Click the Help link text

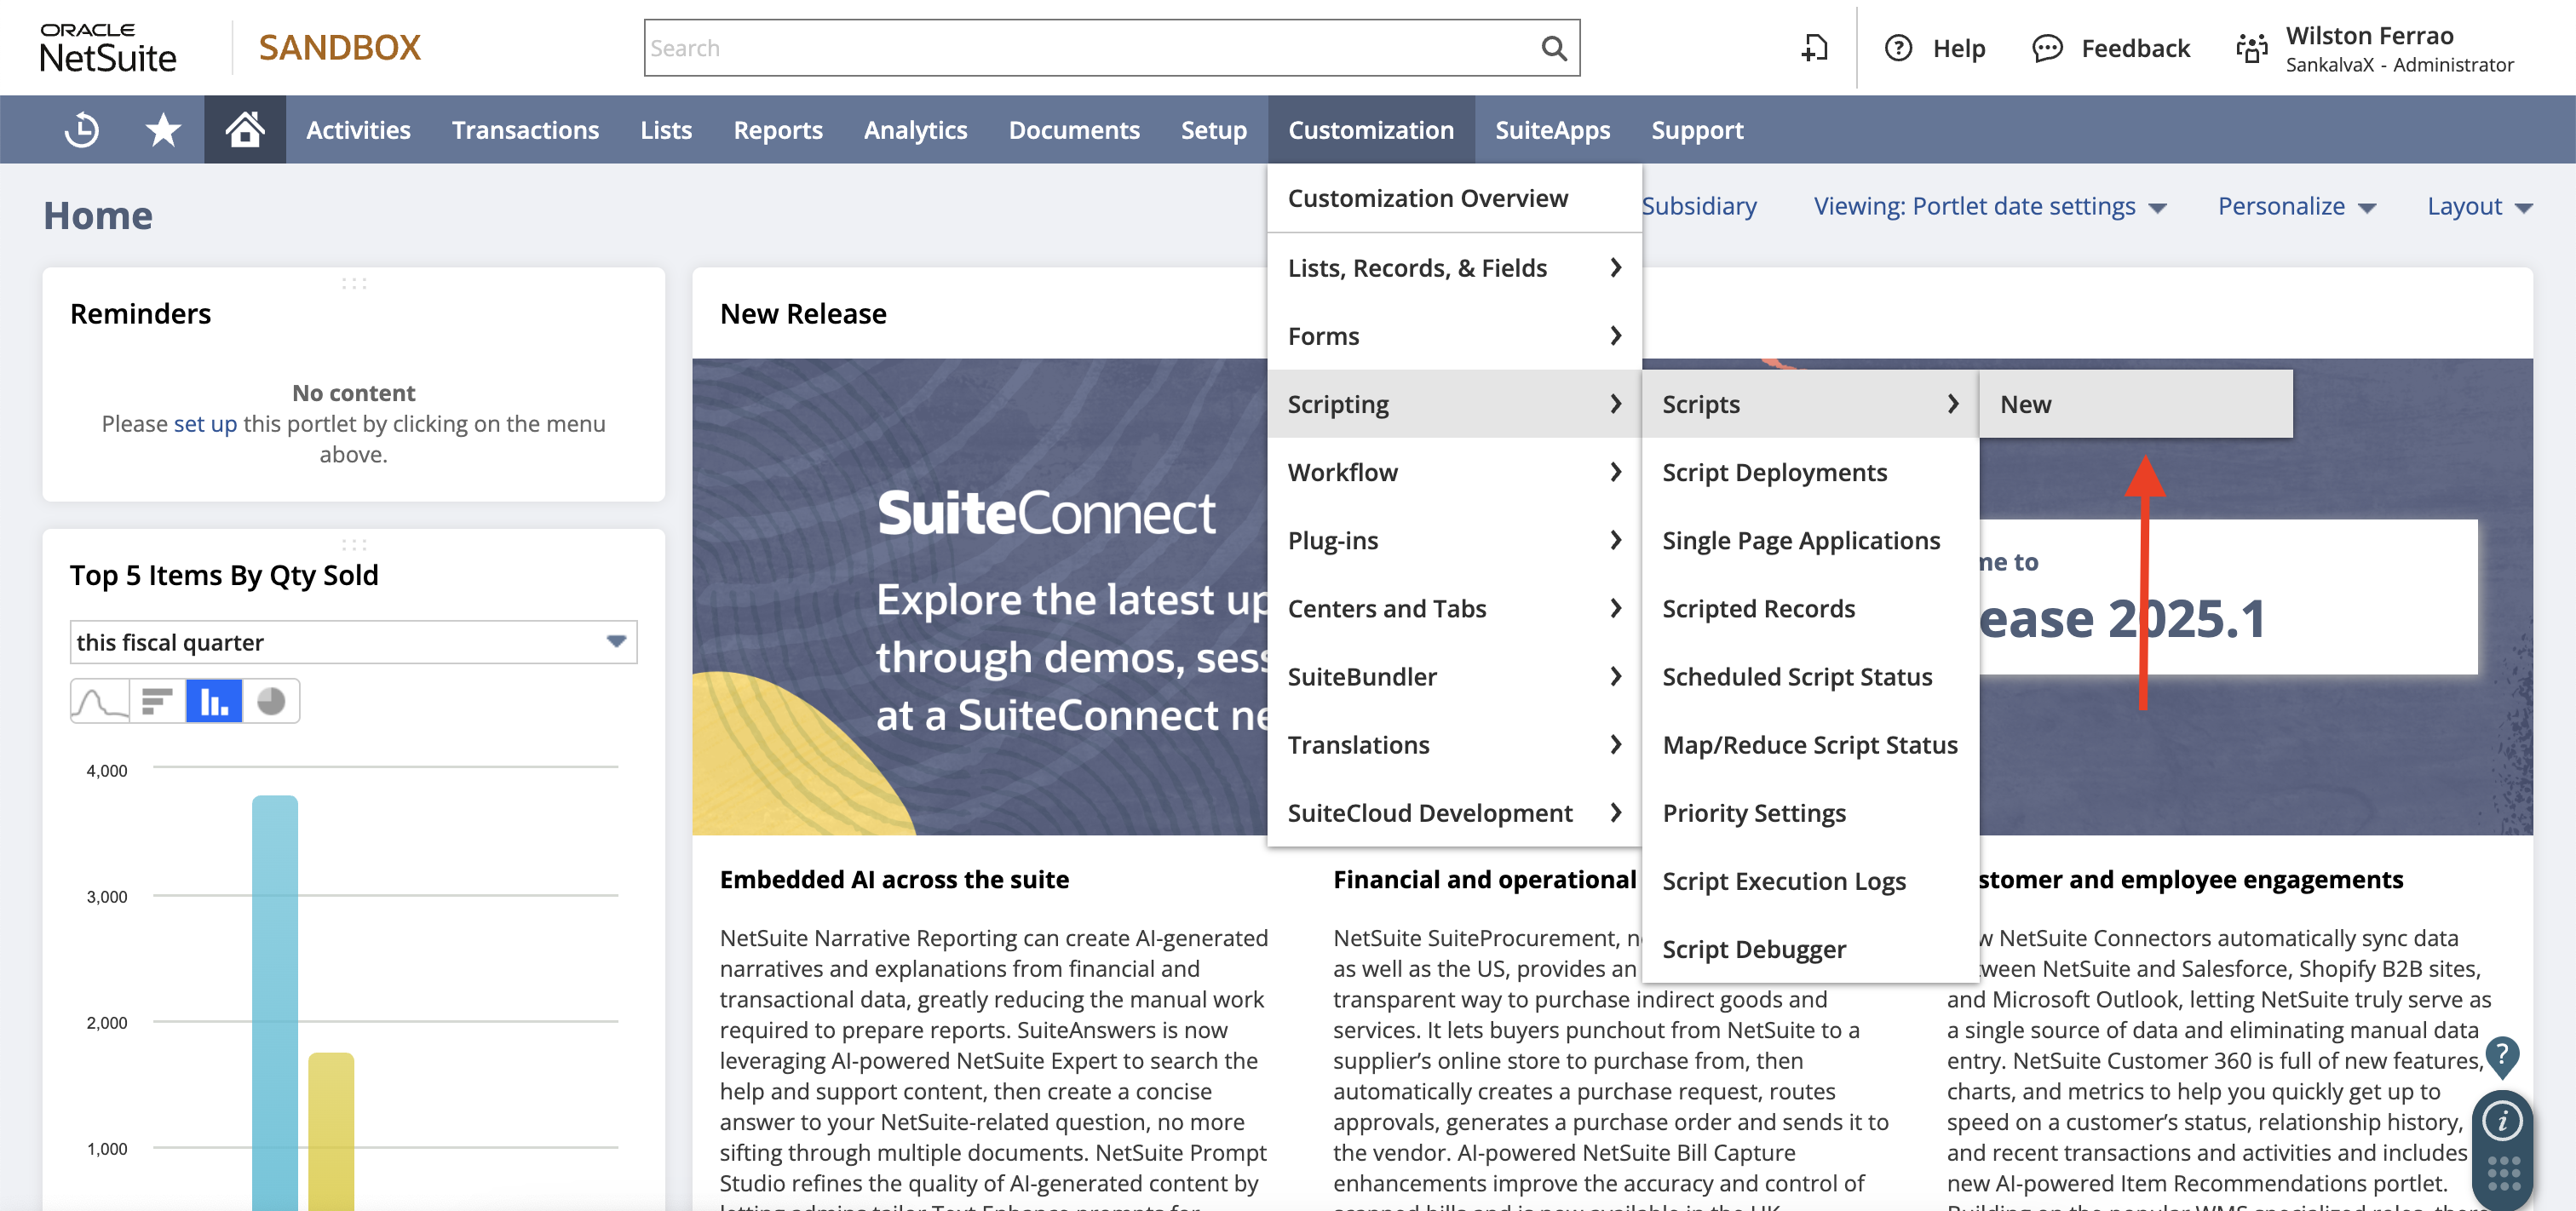[1958, 48]
